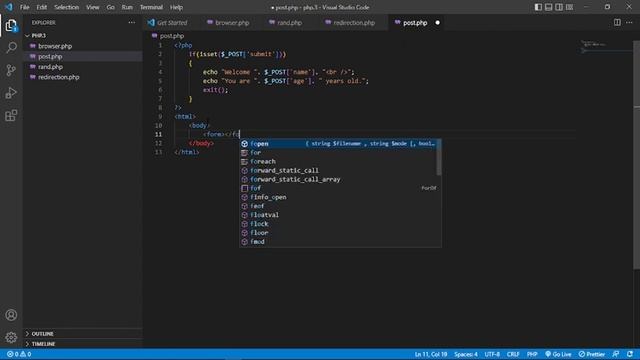This screenshot has width=640, height=360.
Task: Open the Explorer view in activity bar
Action: [11, 26]
